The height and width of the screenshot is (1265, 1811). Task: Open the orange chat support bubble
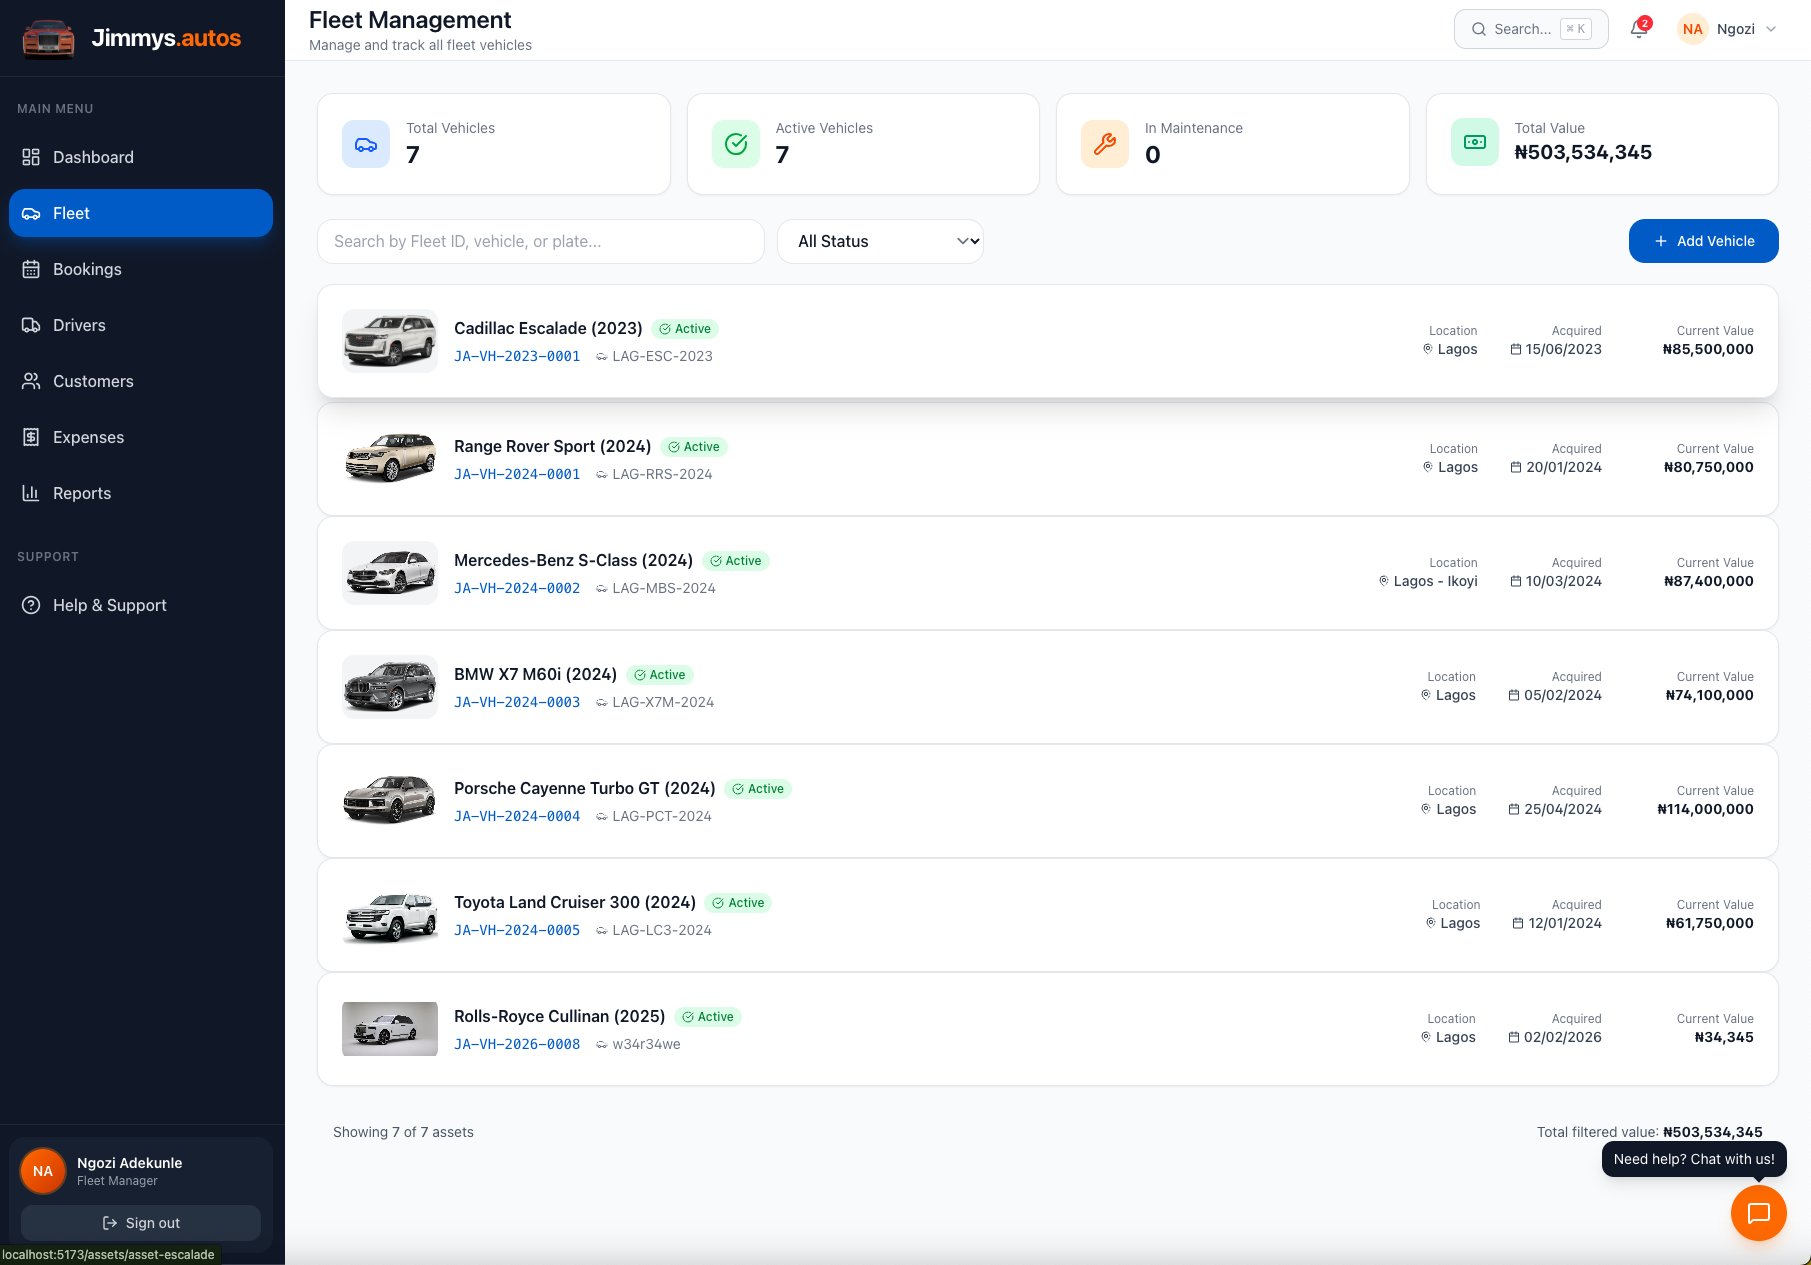pyautogui.click(x=1758, y=1213)
